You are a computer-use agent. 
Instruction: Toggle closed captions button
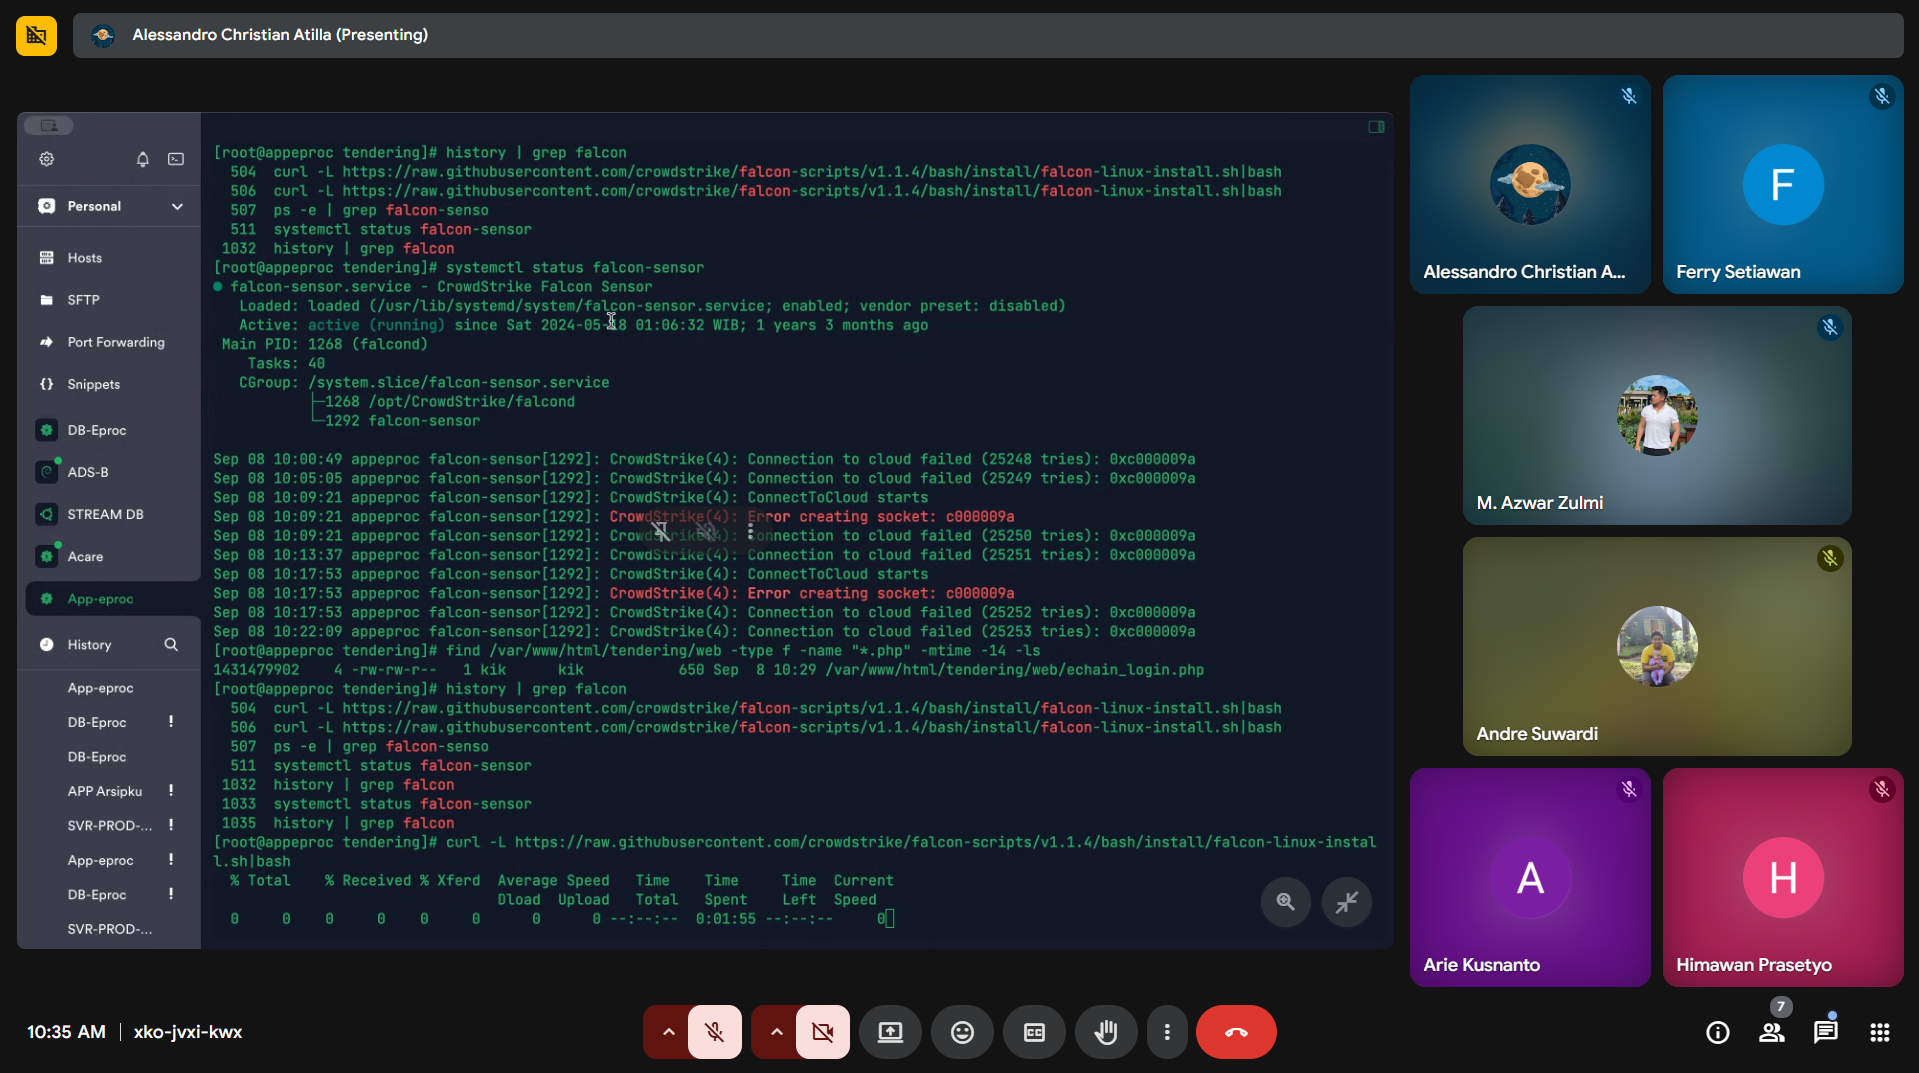1034,1032
